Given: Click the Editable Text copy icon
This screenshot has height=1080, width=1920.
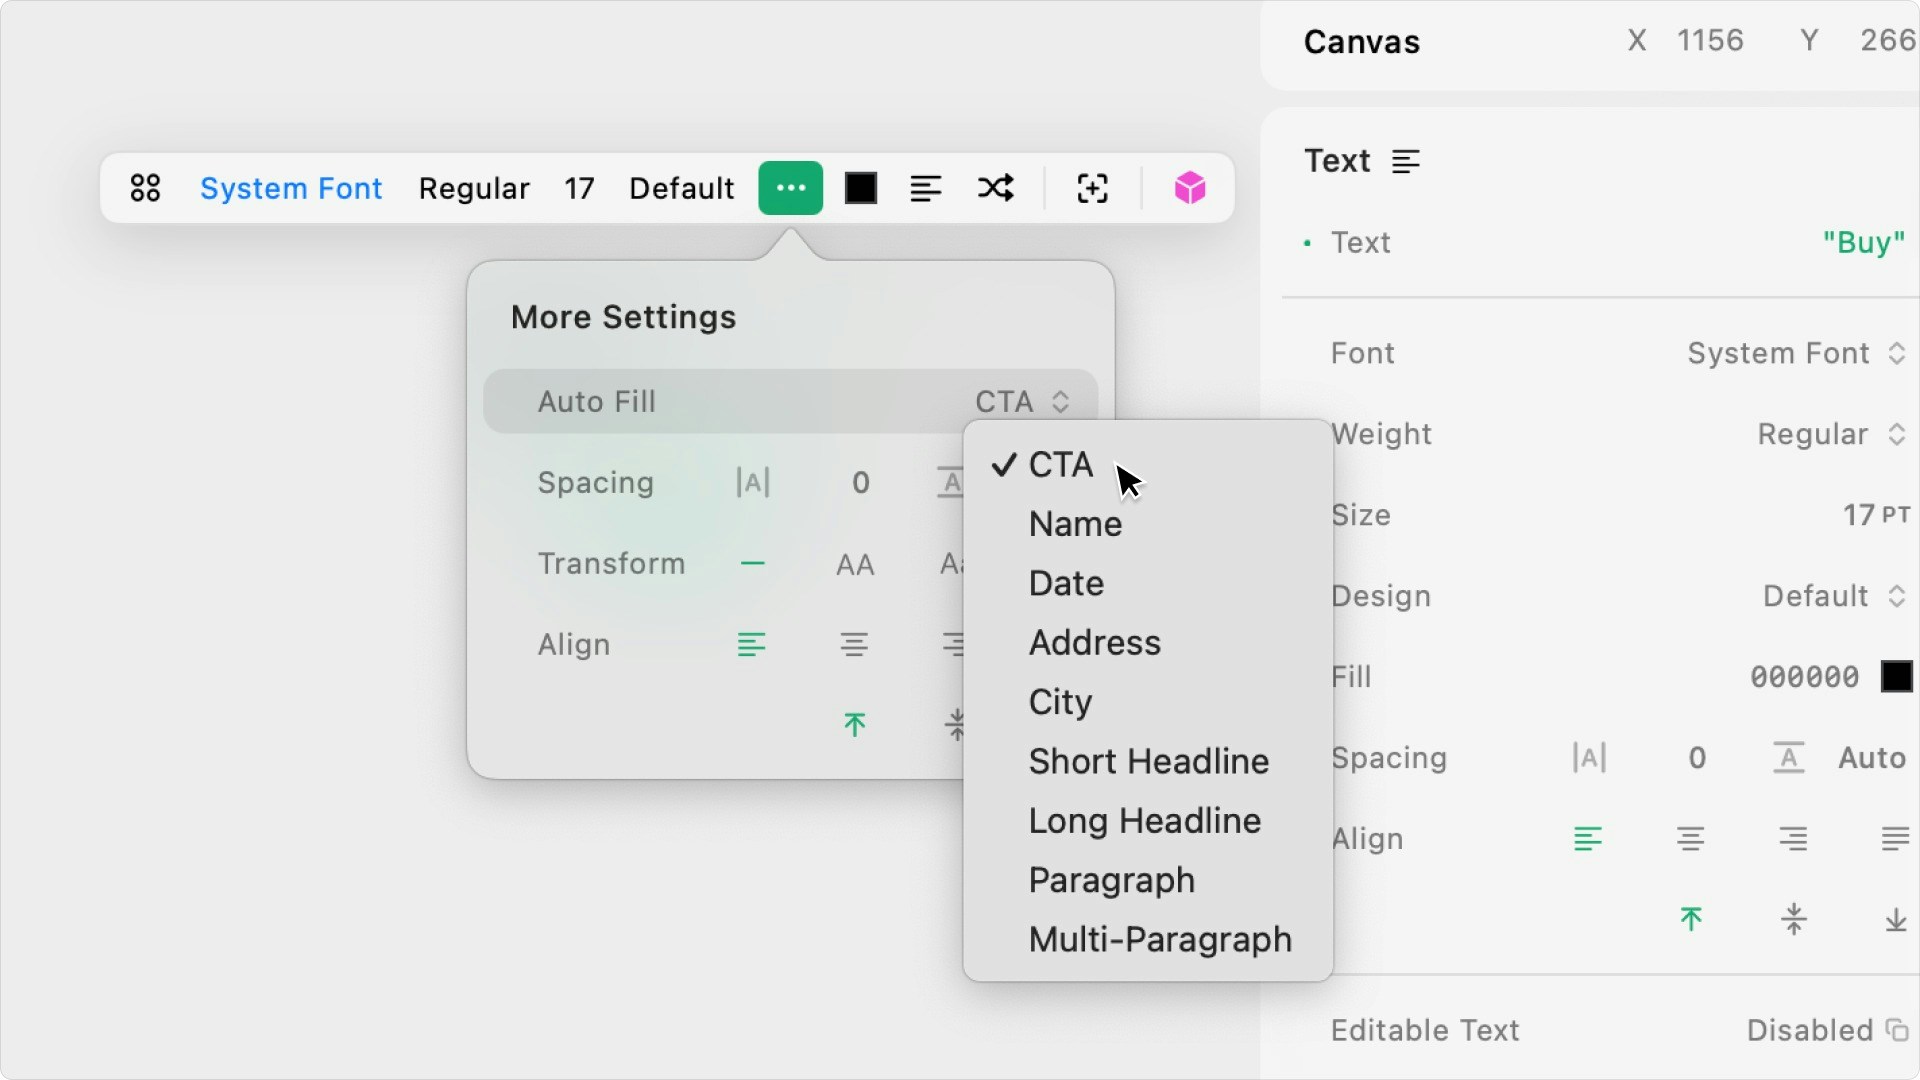Looking at the screenshot, I should tap(1896, 1030).
